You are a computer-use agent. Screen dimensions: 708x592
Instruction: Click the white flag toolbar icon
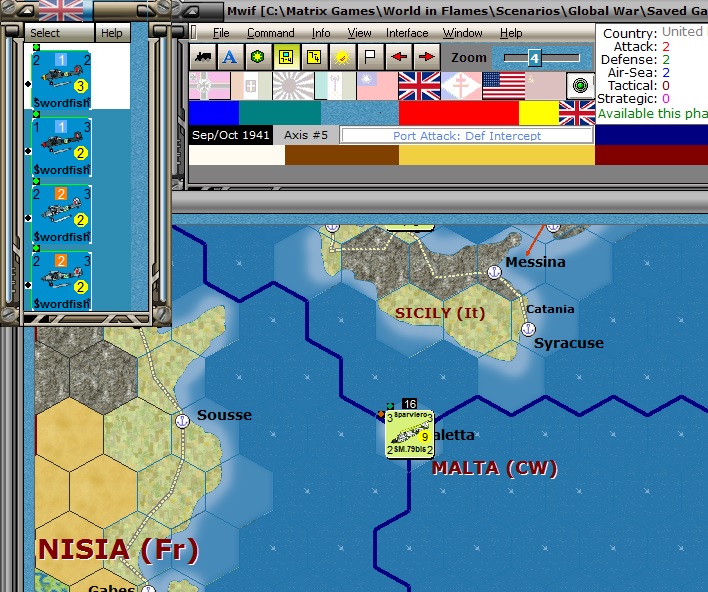[370, 57]
